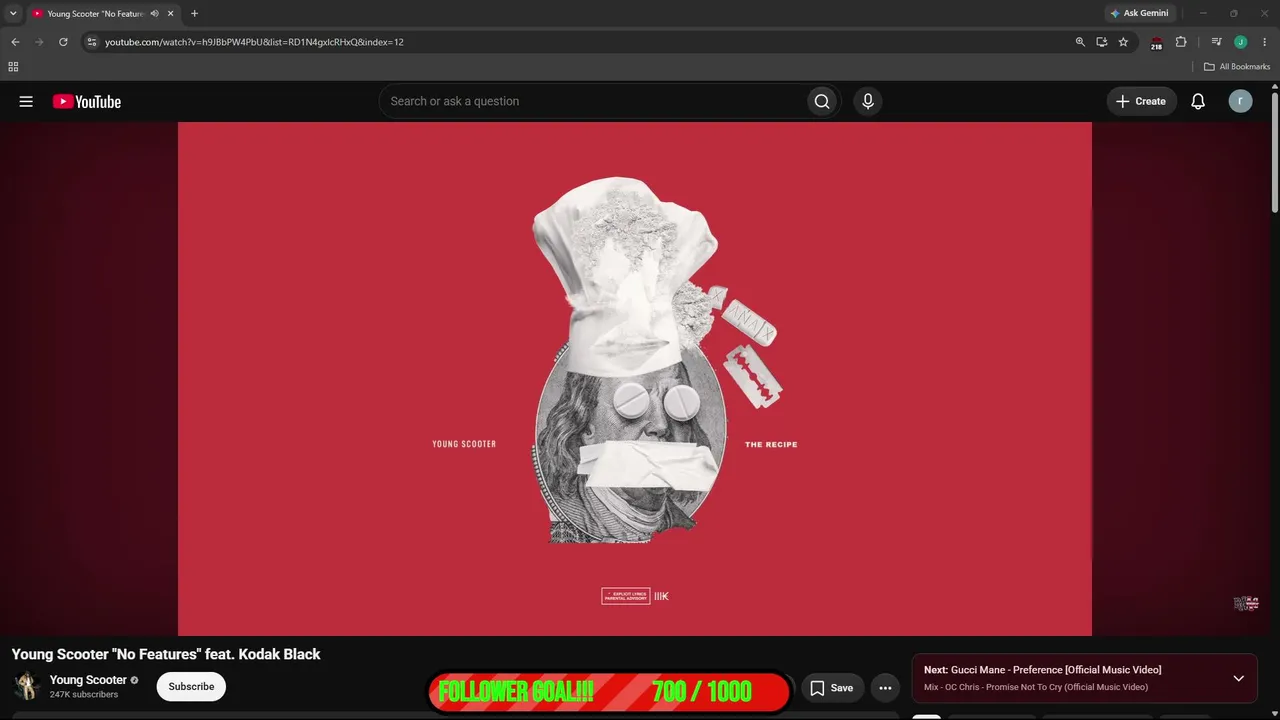The width and height of the screenshot is (1280, 720).
Task: Close the Young Scooter tab
Action: pyautogui.click(x=170, y=14)
